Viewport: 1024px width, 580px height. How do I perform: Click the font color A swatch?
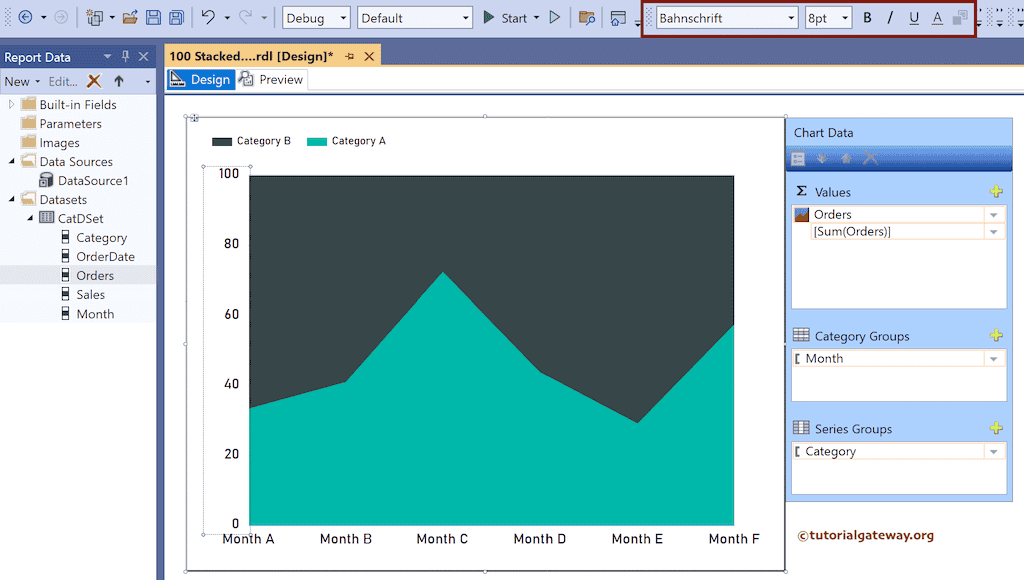click(x=937, y=18)
